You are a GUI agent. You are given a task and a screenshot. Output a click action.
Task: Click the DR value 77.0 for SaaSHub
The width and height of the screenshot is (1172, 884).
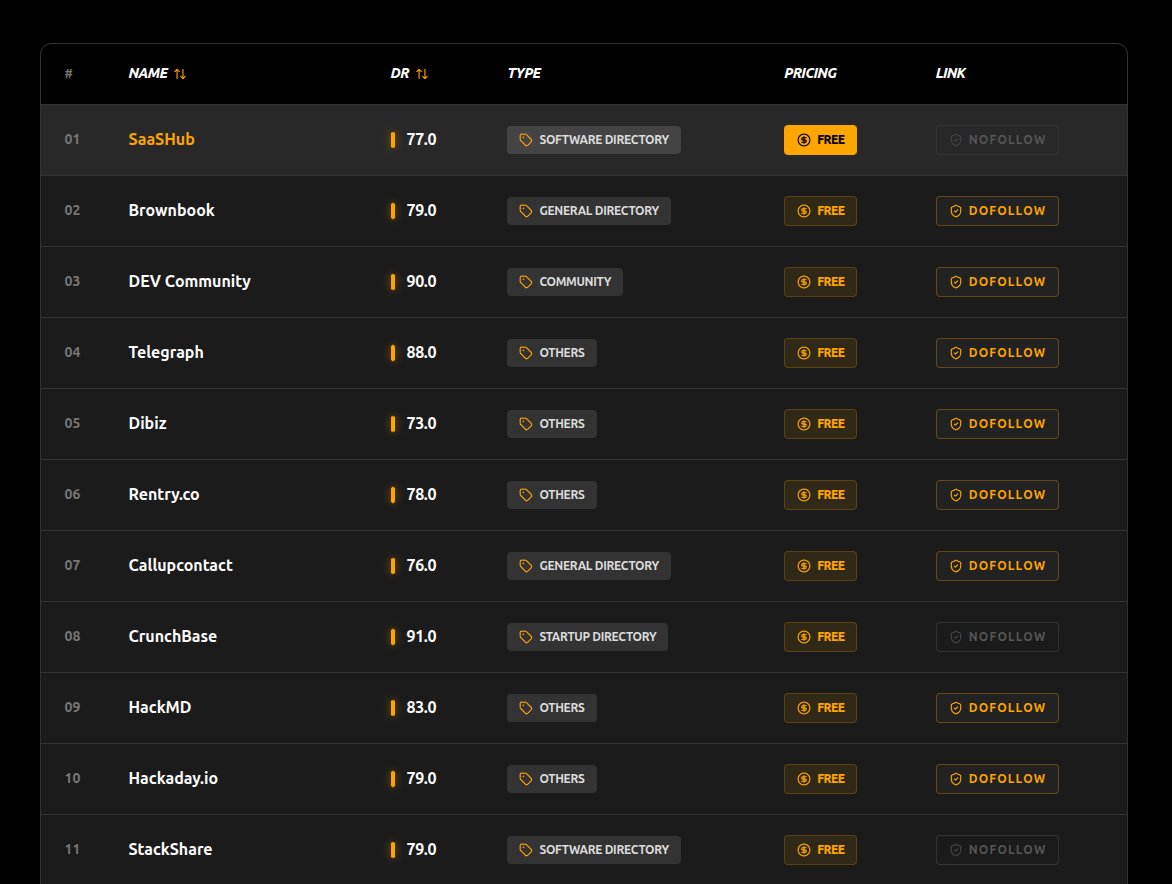(x=421, y=139)
